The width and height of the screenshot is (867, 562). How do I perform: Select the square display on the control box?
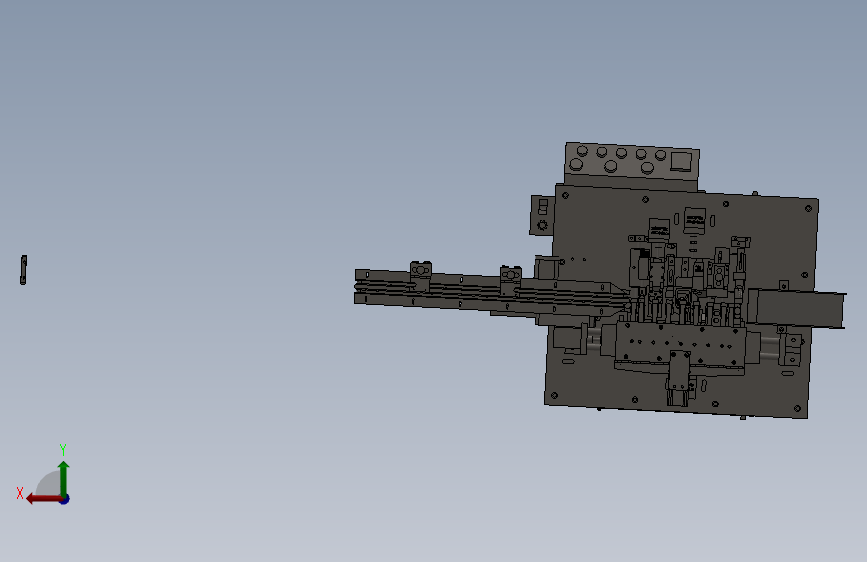pyautogui.click(x=681, y=162)
